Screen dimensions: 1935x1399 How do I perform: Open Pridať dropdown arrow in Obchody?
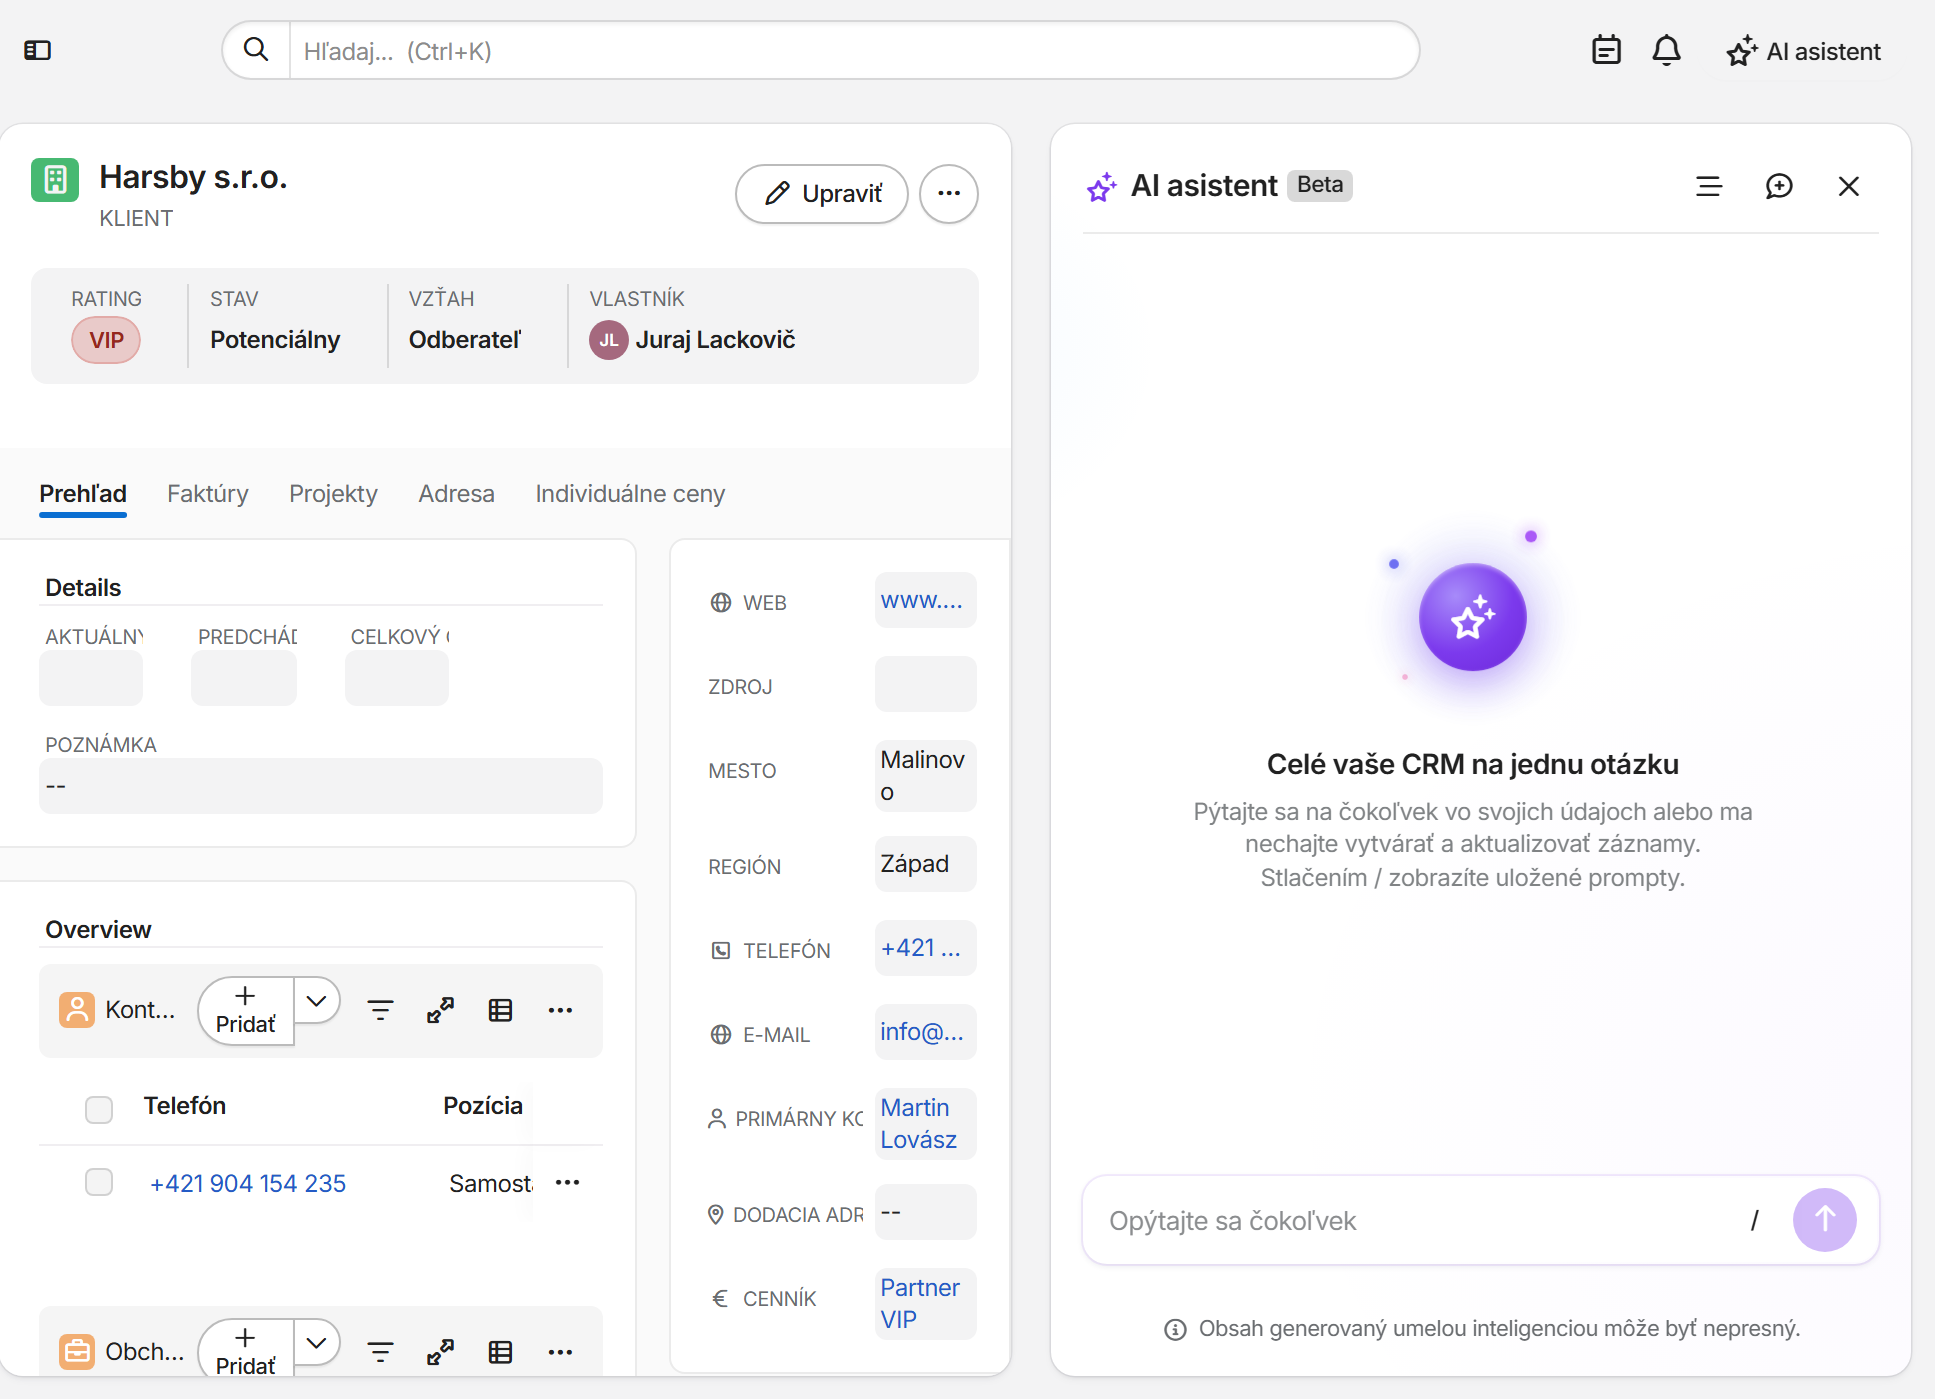pos(317,1342)
